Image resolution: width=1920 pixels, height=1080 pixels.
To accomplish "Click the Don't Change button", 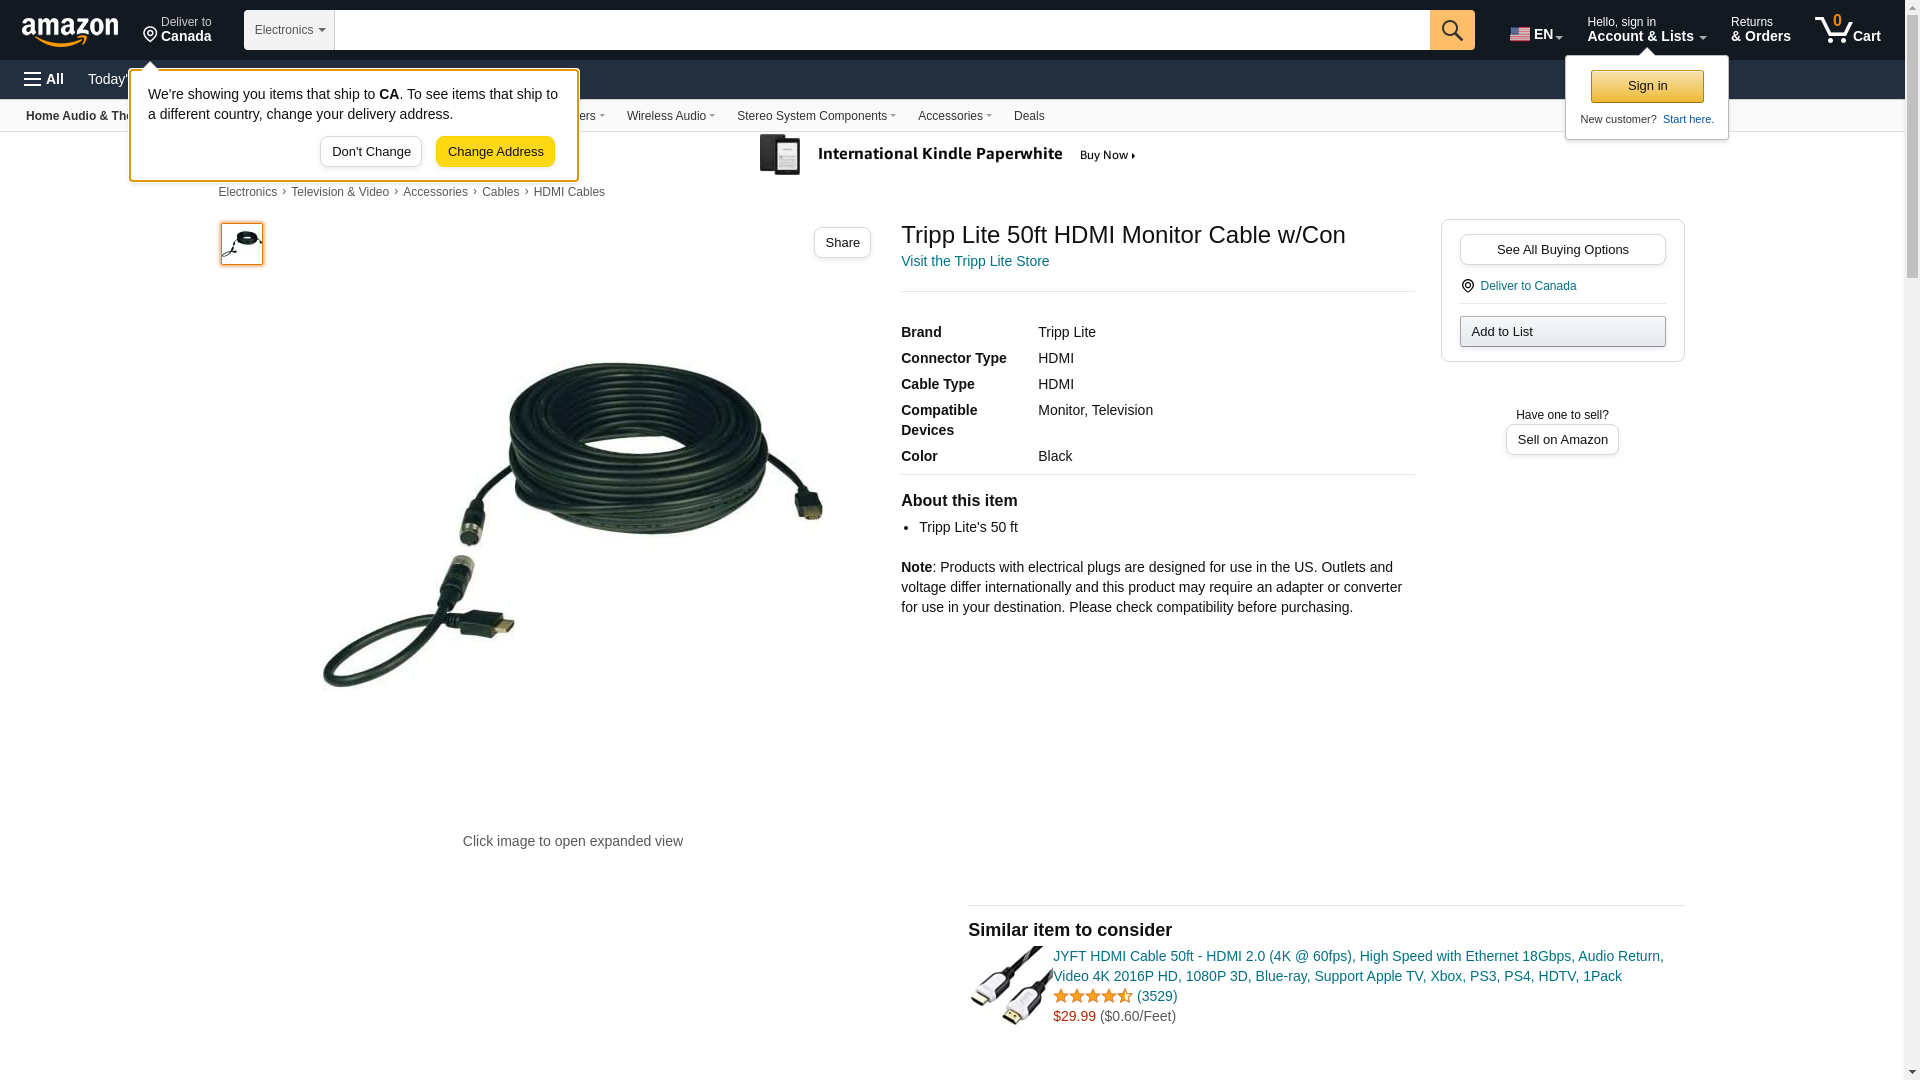I will pos(371,152).
